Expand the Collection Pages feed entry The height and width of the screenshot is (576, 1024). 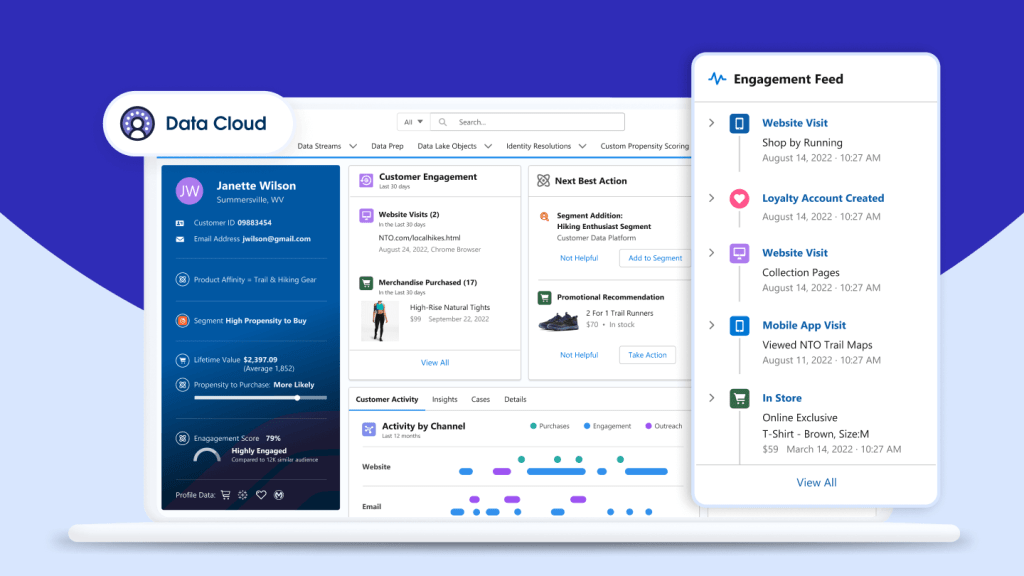point(712,253)
